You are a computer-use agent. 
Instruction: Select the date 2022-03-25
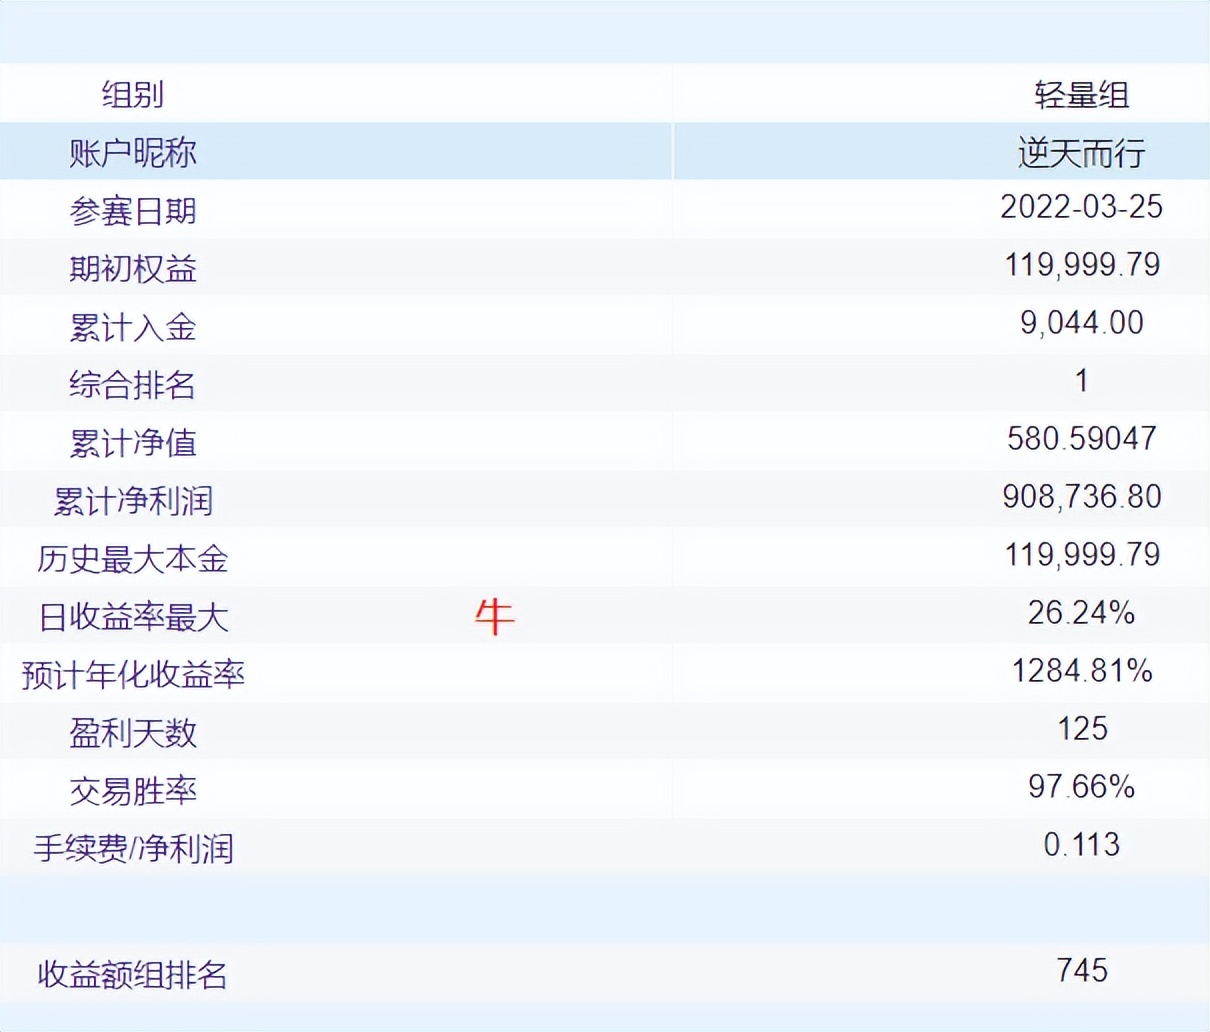tap(1082, 207)
